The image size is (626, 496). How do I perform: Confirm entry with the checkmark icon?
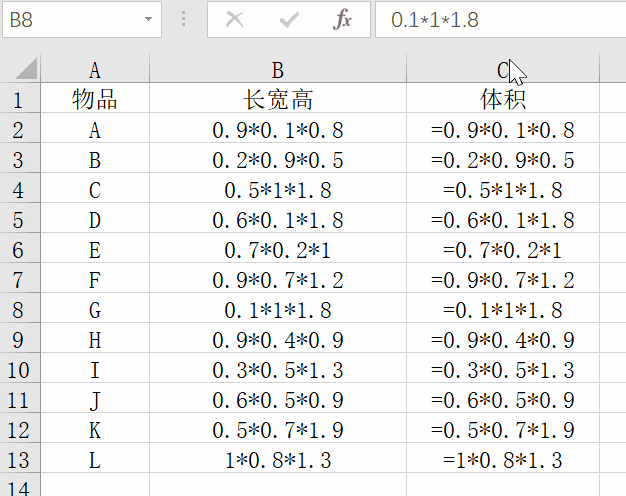coord(289,19)
